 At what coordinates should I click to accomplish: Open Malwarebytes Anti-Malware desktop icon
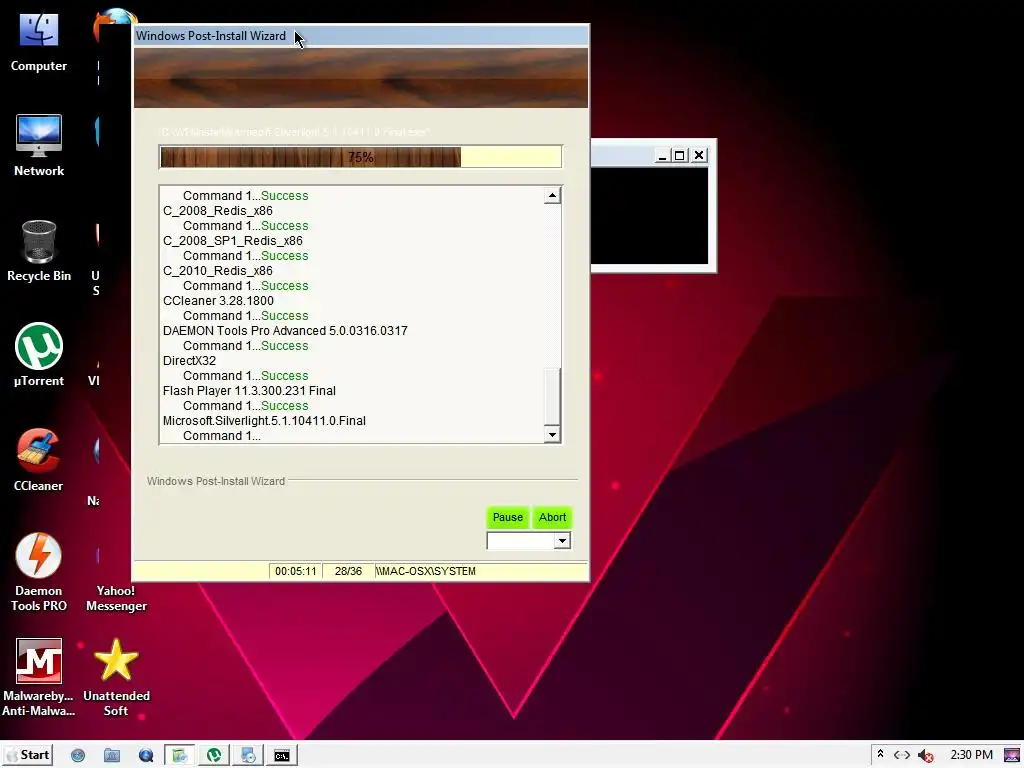(39, 678)
